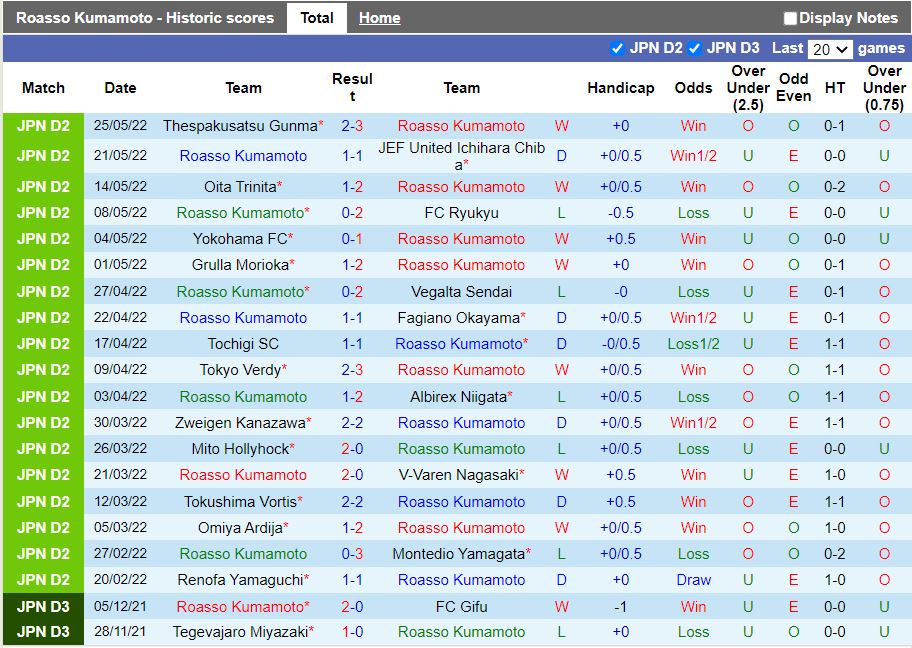Click the Result column header

tap(352, 87)
